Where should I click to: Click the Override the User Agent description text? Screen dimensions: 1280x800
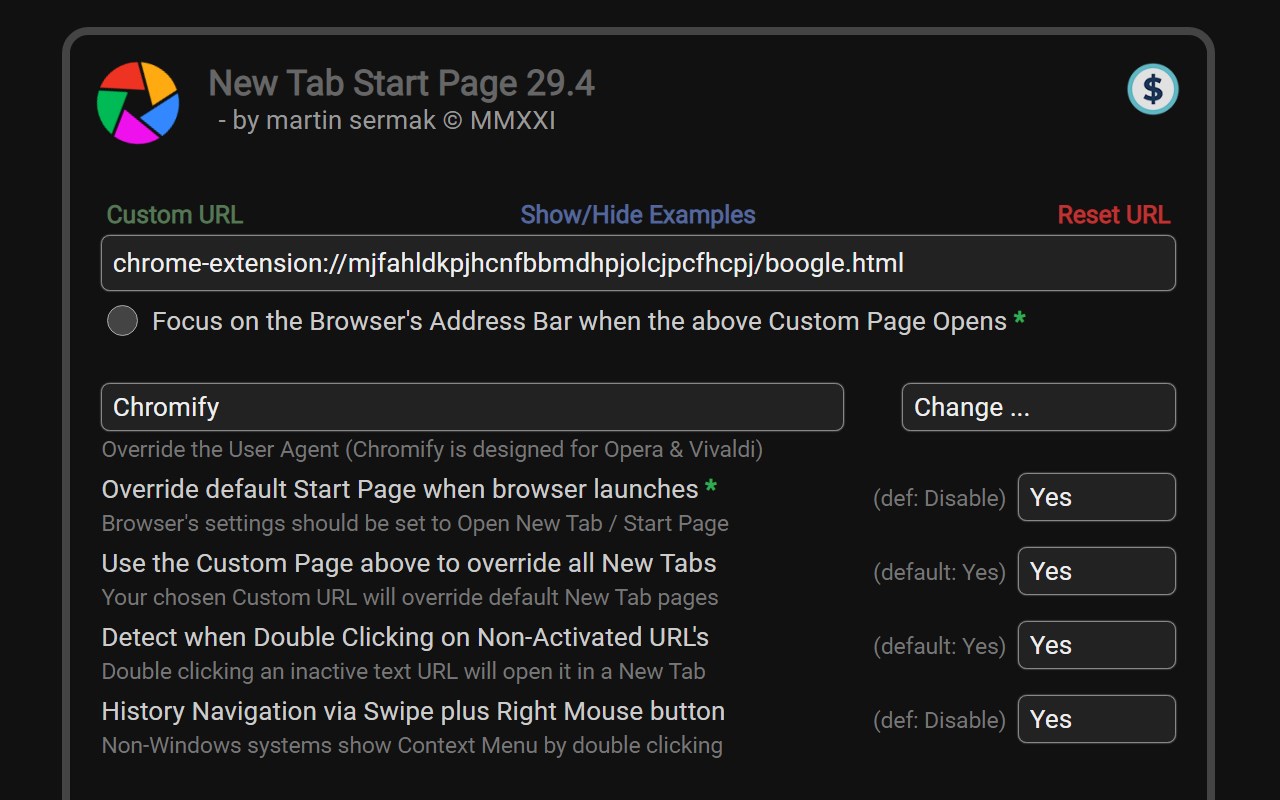pos(432,449)
